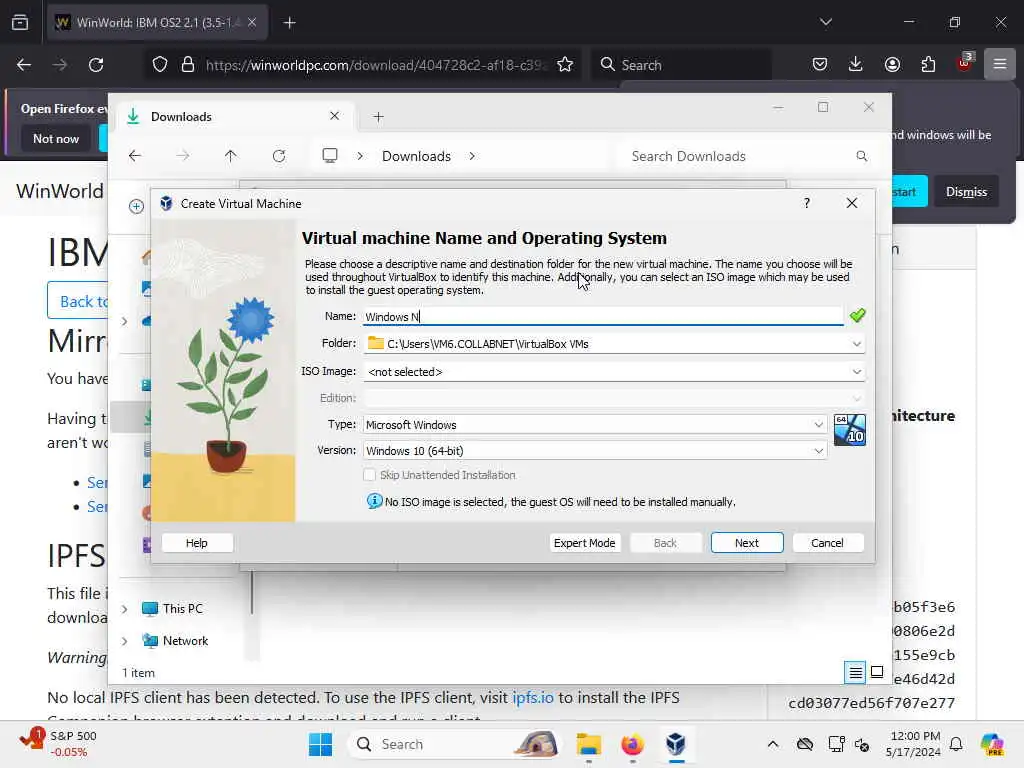1024x768 pixels.
Task: Expand This PC in Explorer navigation
Action: tap(124, 609)
